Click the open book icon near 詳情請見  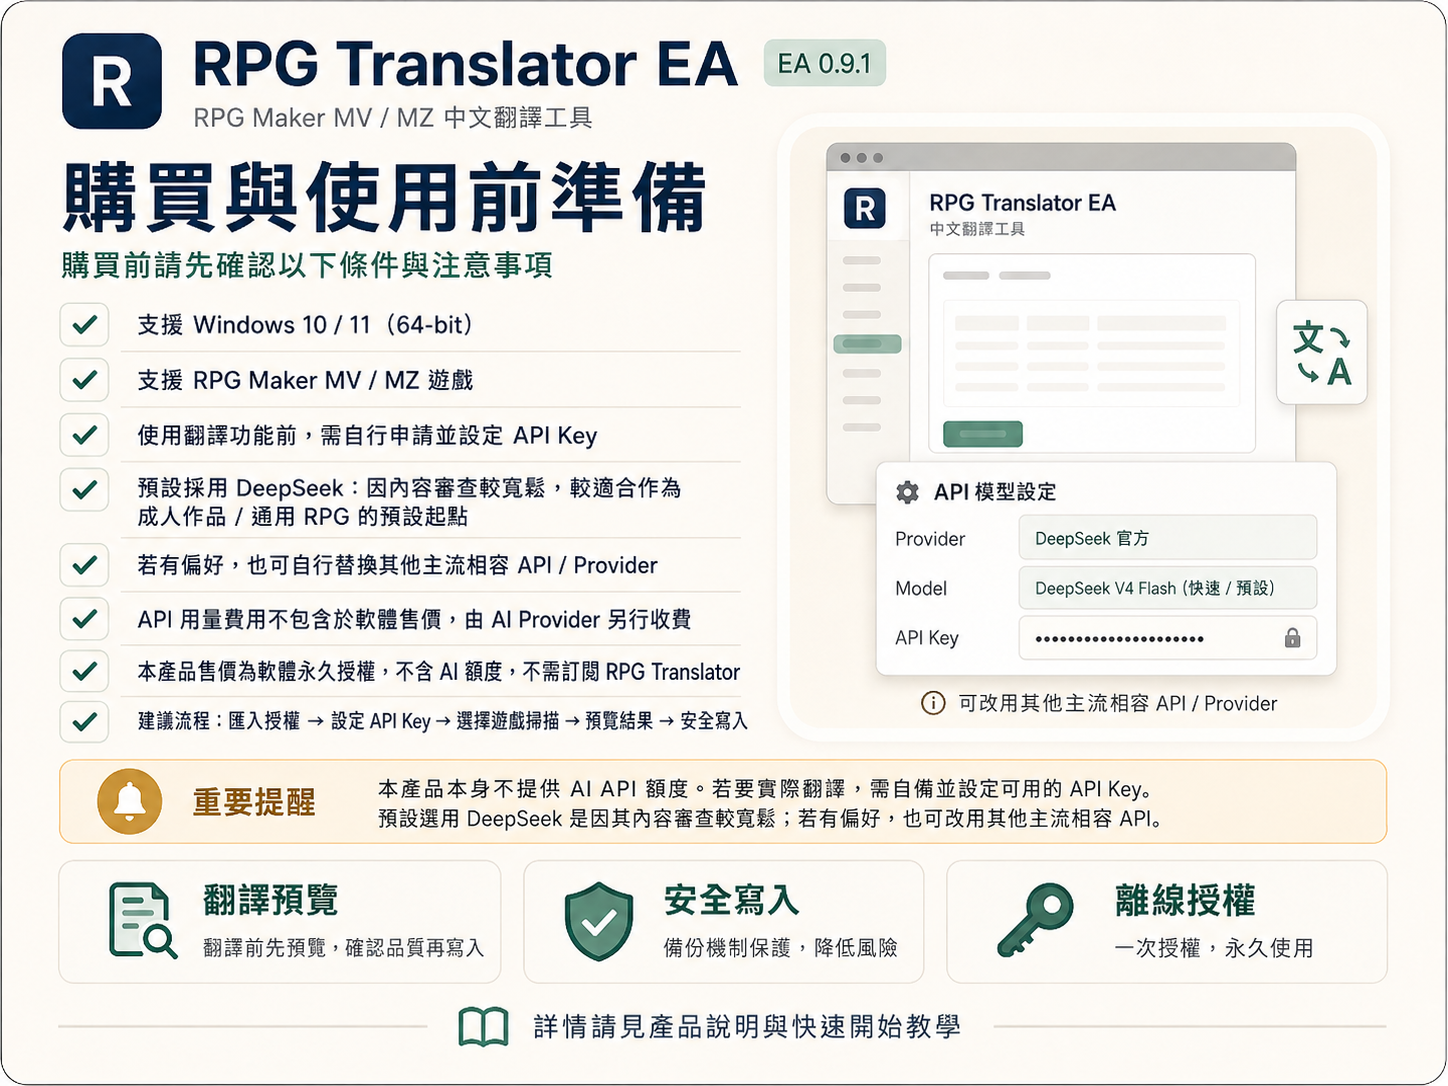pyautogui.click(x=483, y=1027)
